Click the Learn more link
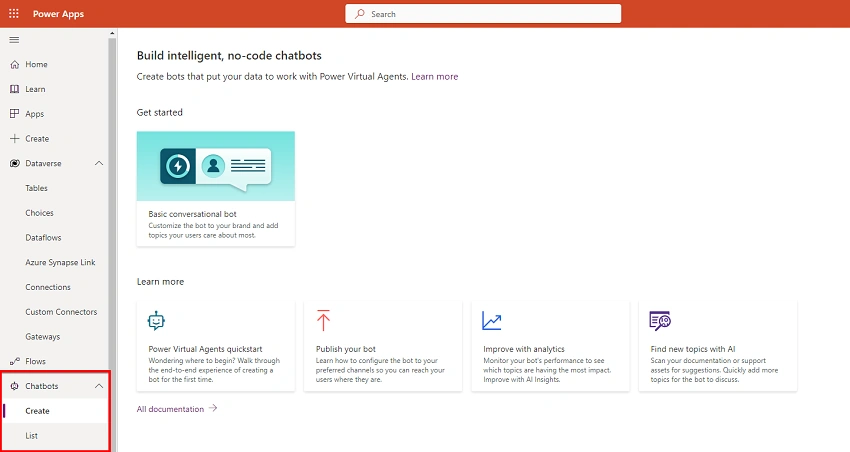The image size is (850, 452). pyautogui.click(x=434, y=76)
